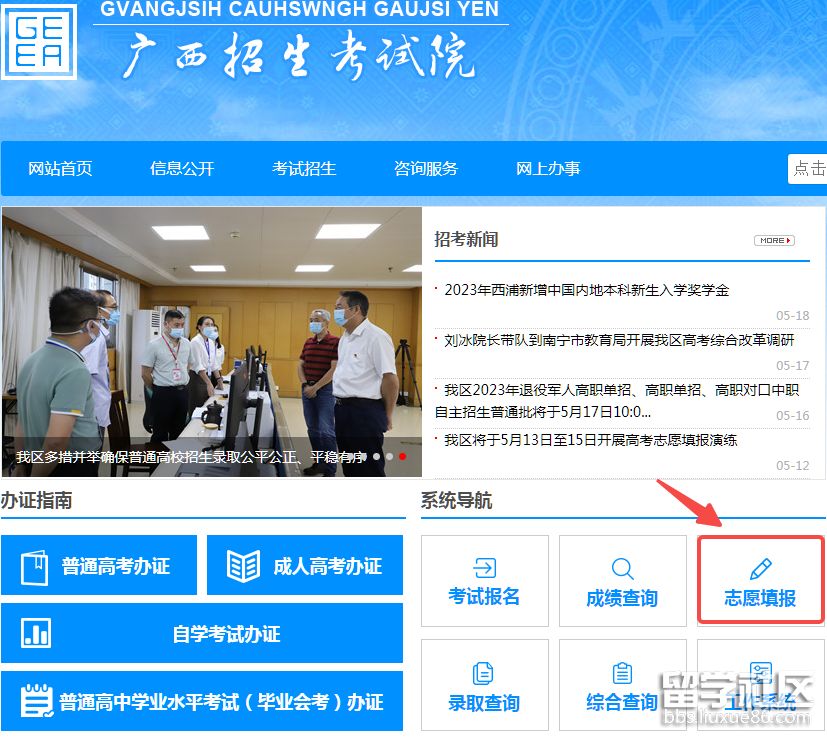The image size is (827, 739).
Task: Click MORE button beside 招考新闻
Action: pyautogui.click(x=774, y=240)
